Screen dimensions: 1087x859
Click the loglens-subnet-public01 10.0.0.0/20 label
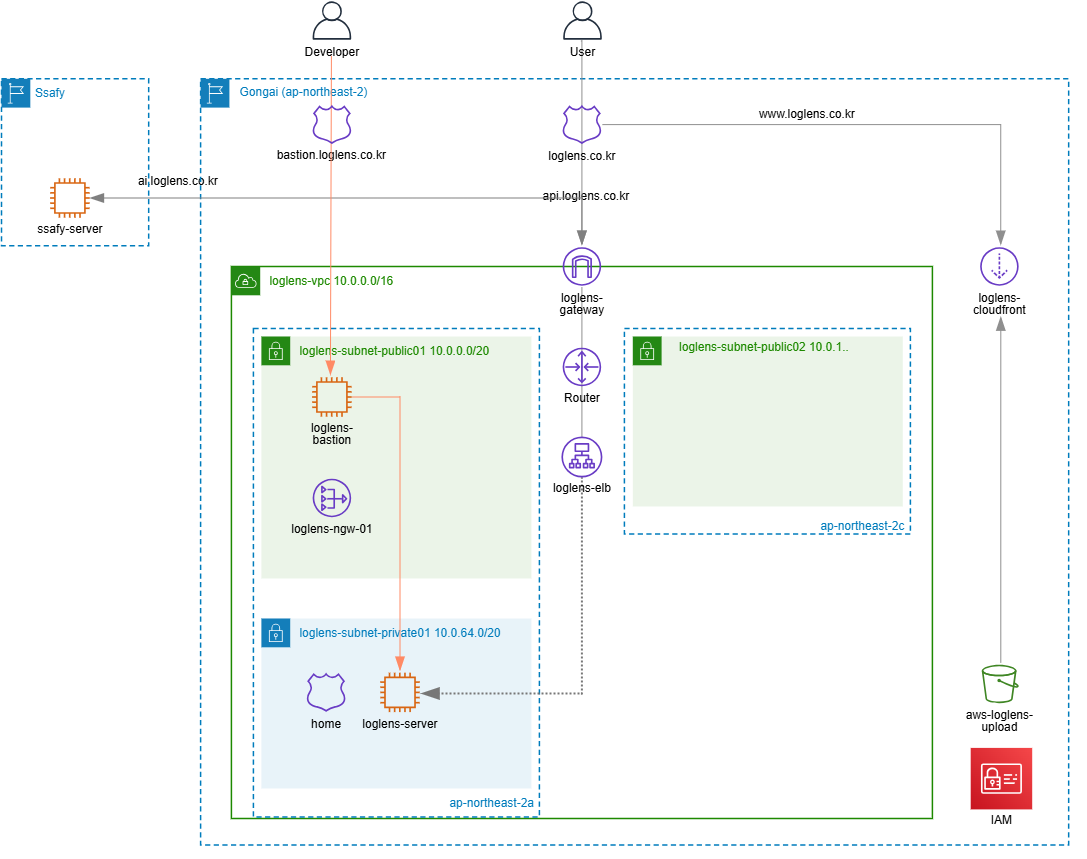click(394, 351)
